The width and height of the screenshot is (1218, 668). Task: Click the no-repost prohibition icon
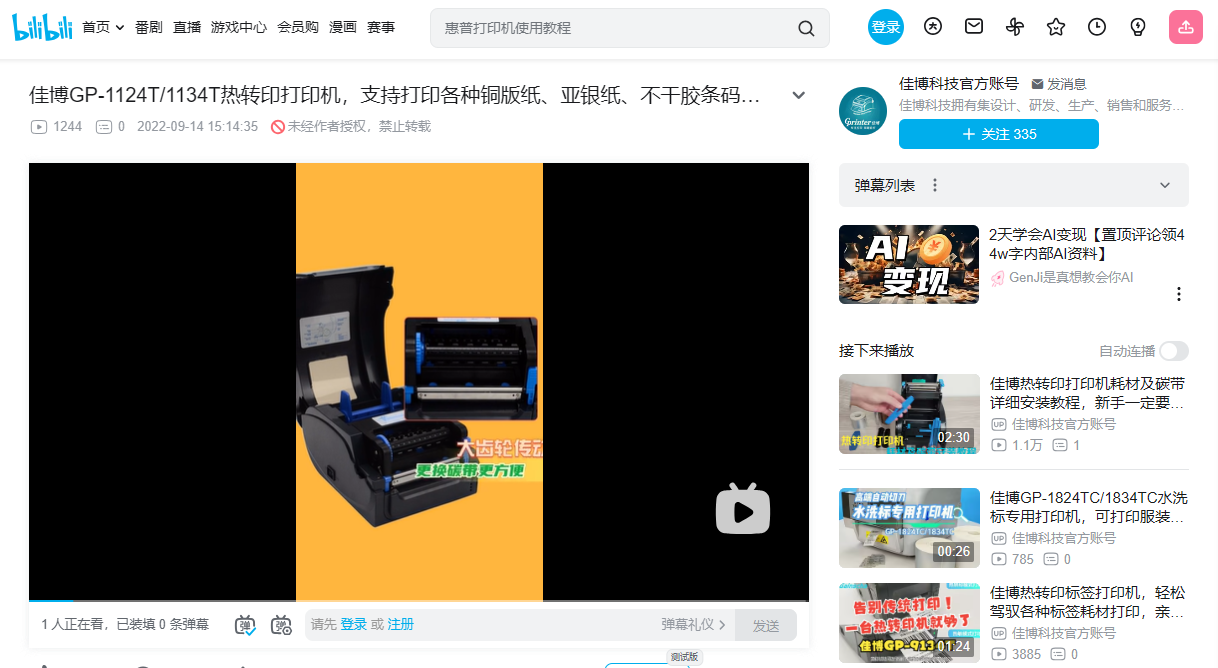pos(278,127)
